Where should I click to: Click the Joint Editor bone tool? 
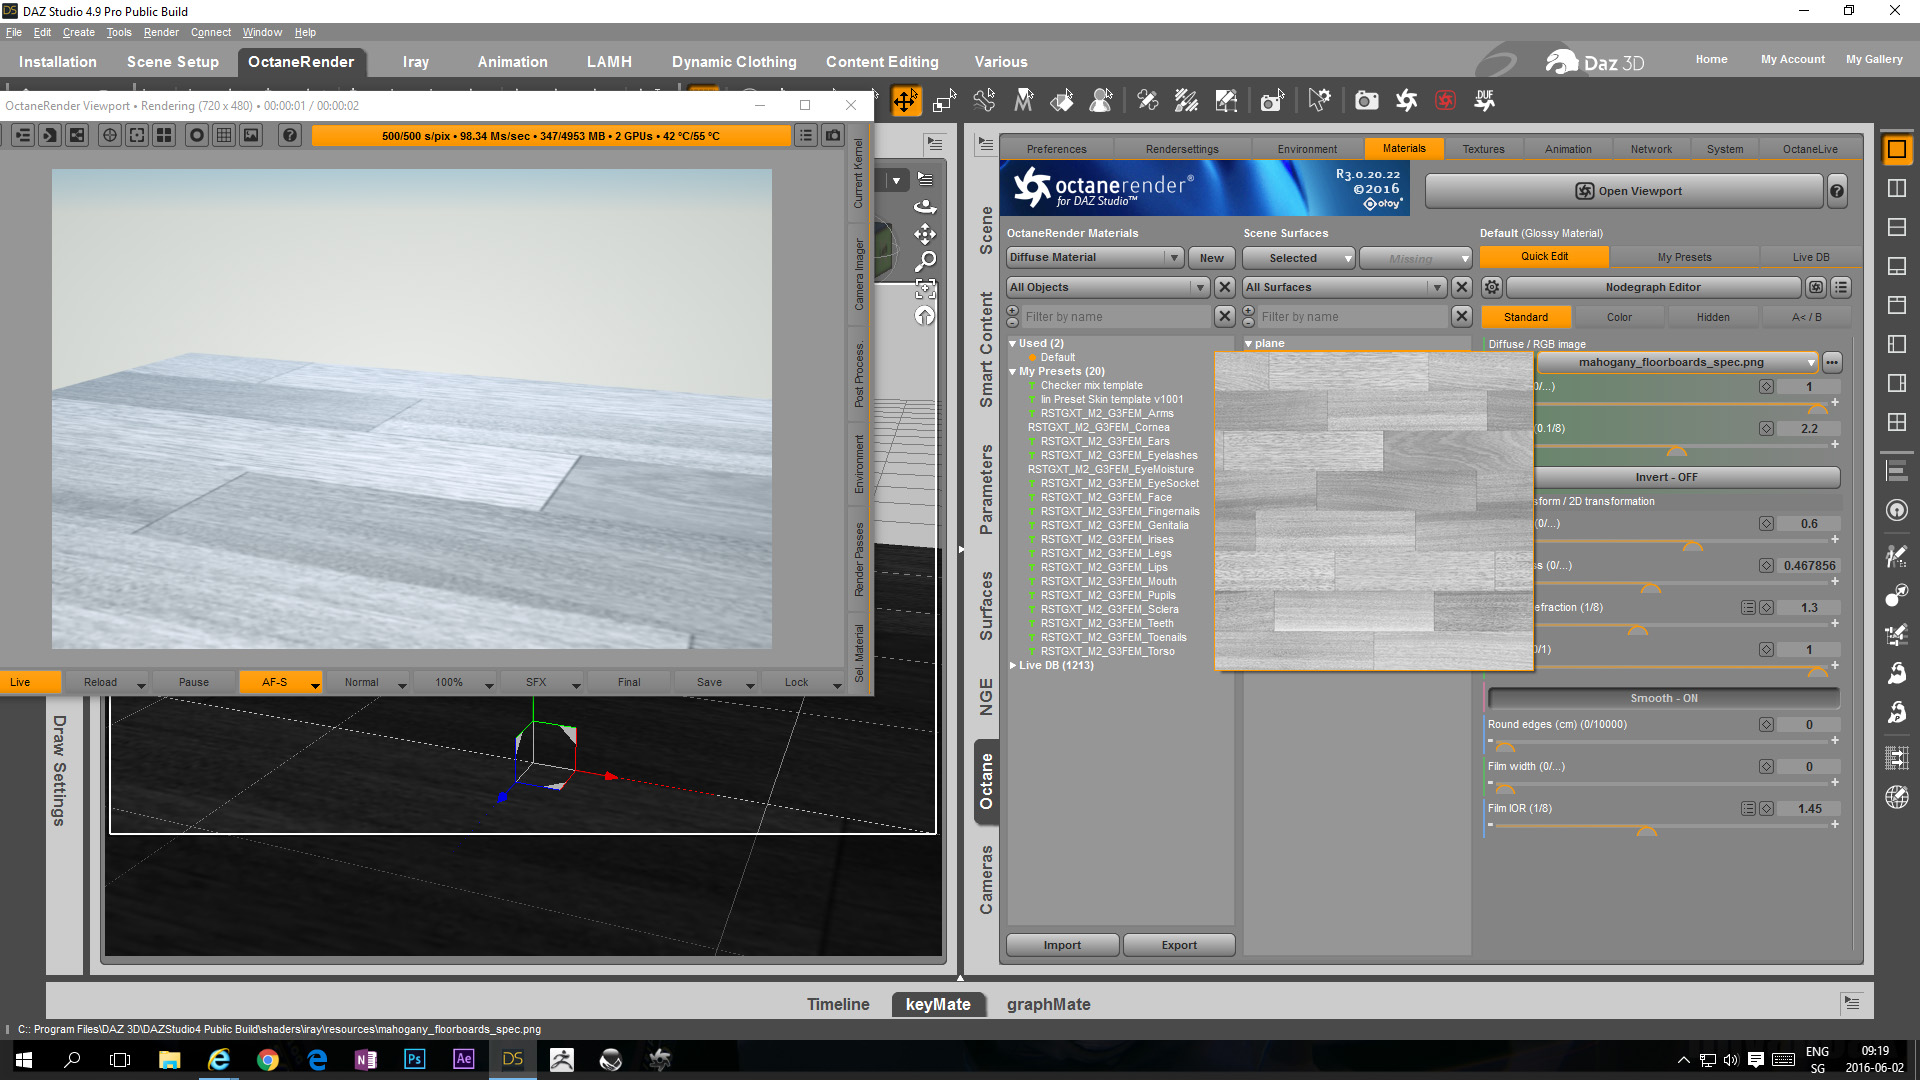pyautogui.click(x=985, y=100)
